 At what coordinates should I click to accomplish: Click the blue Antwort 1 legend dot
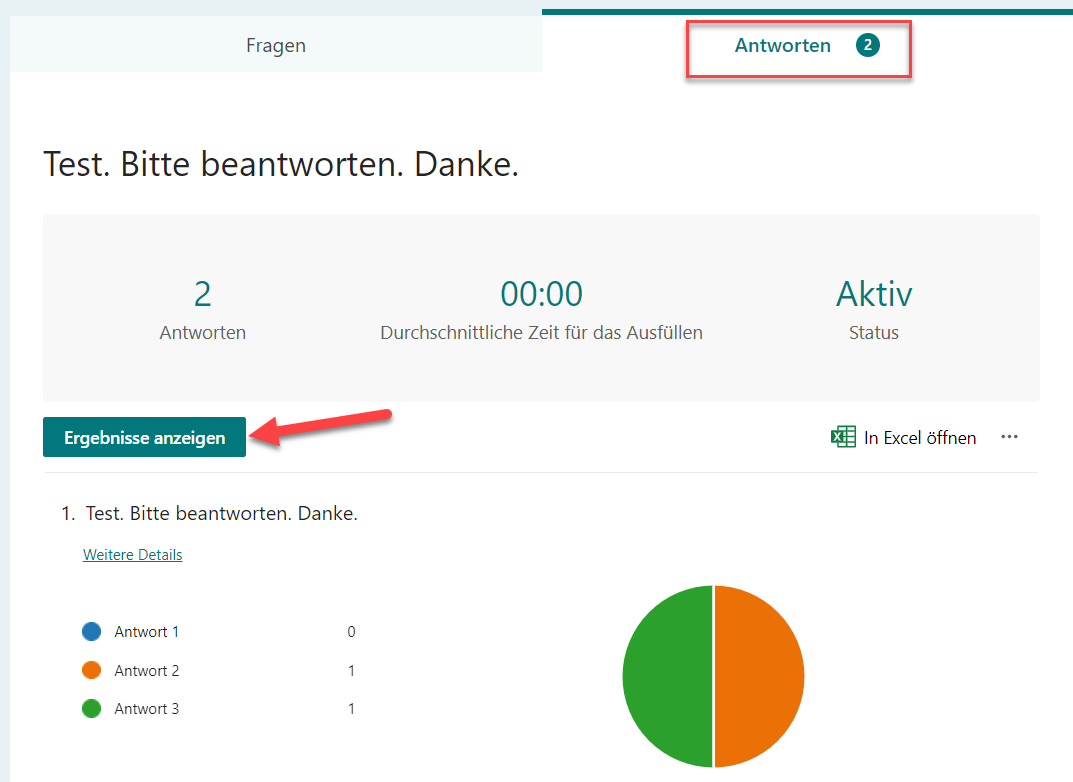92,632
